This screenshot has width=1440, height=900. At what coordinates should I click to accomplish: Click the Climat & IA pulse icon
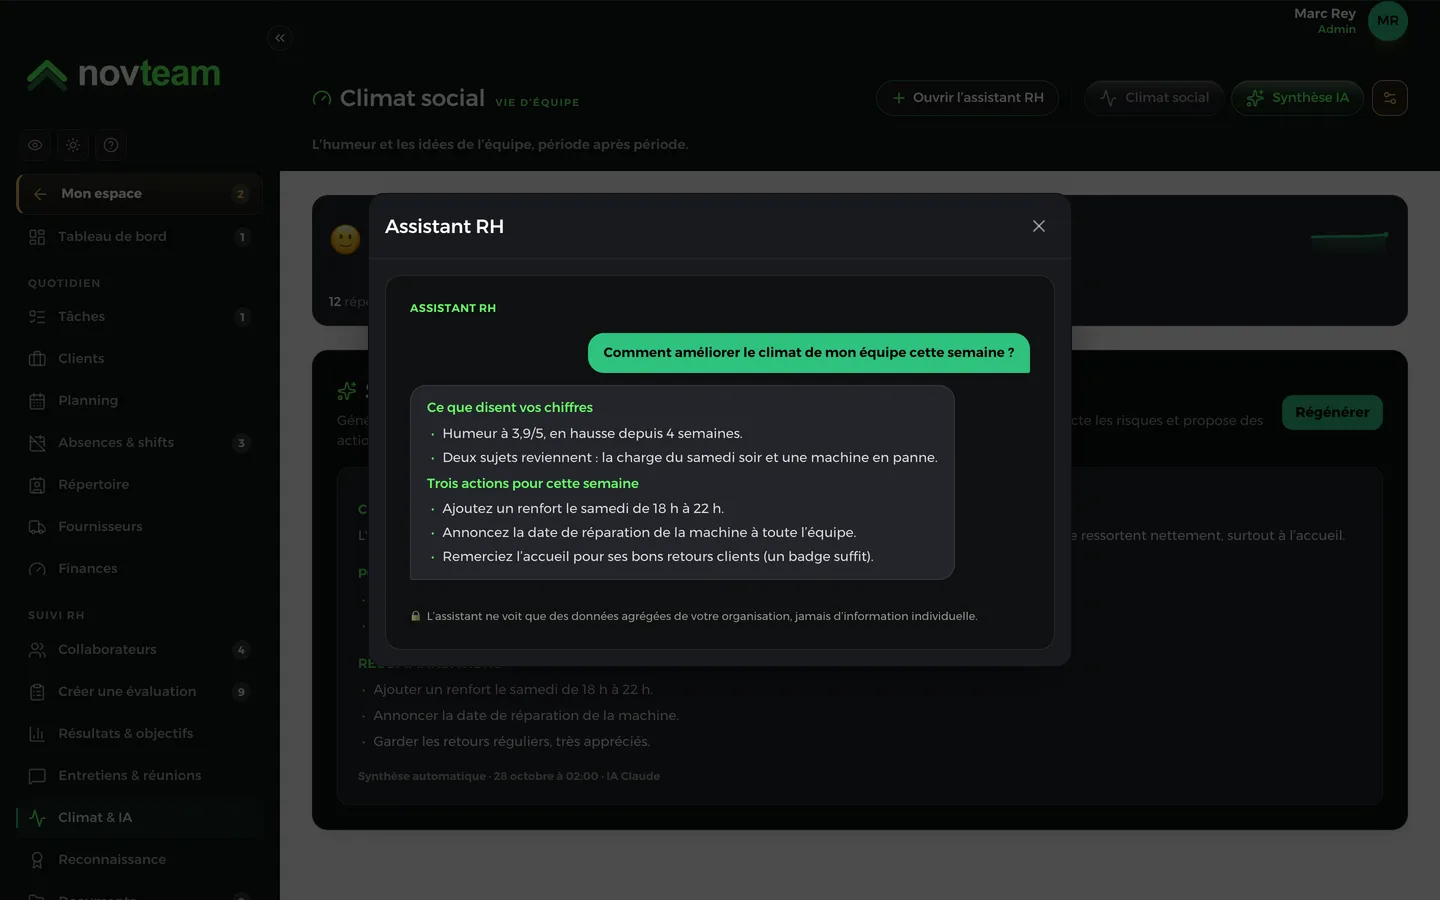coord(37,818)
